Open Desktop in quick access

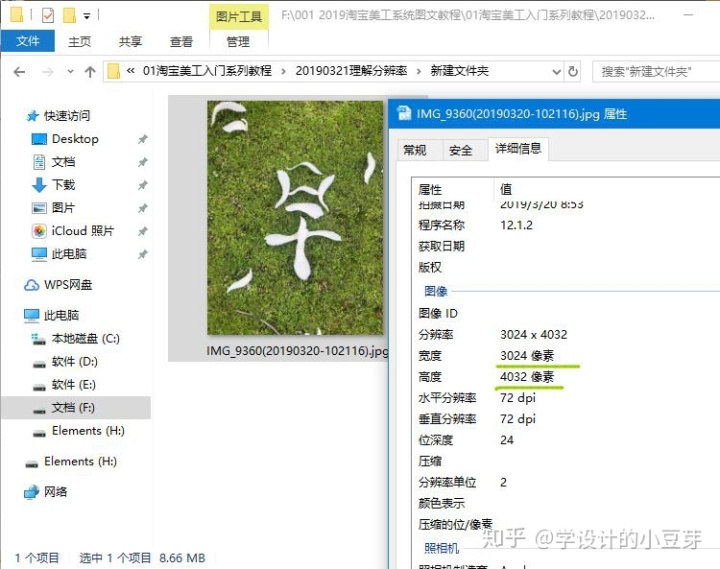[x=75, y=139]
